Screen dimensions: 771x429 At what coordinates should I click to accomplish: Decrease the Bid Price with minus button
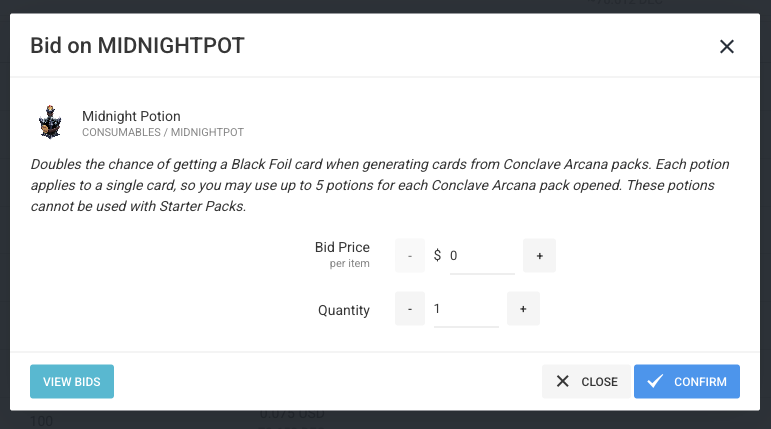[x=410, y=256]
